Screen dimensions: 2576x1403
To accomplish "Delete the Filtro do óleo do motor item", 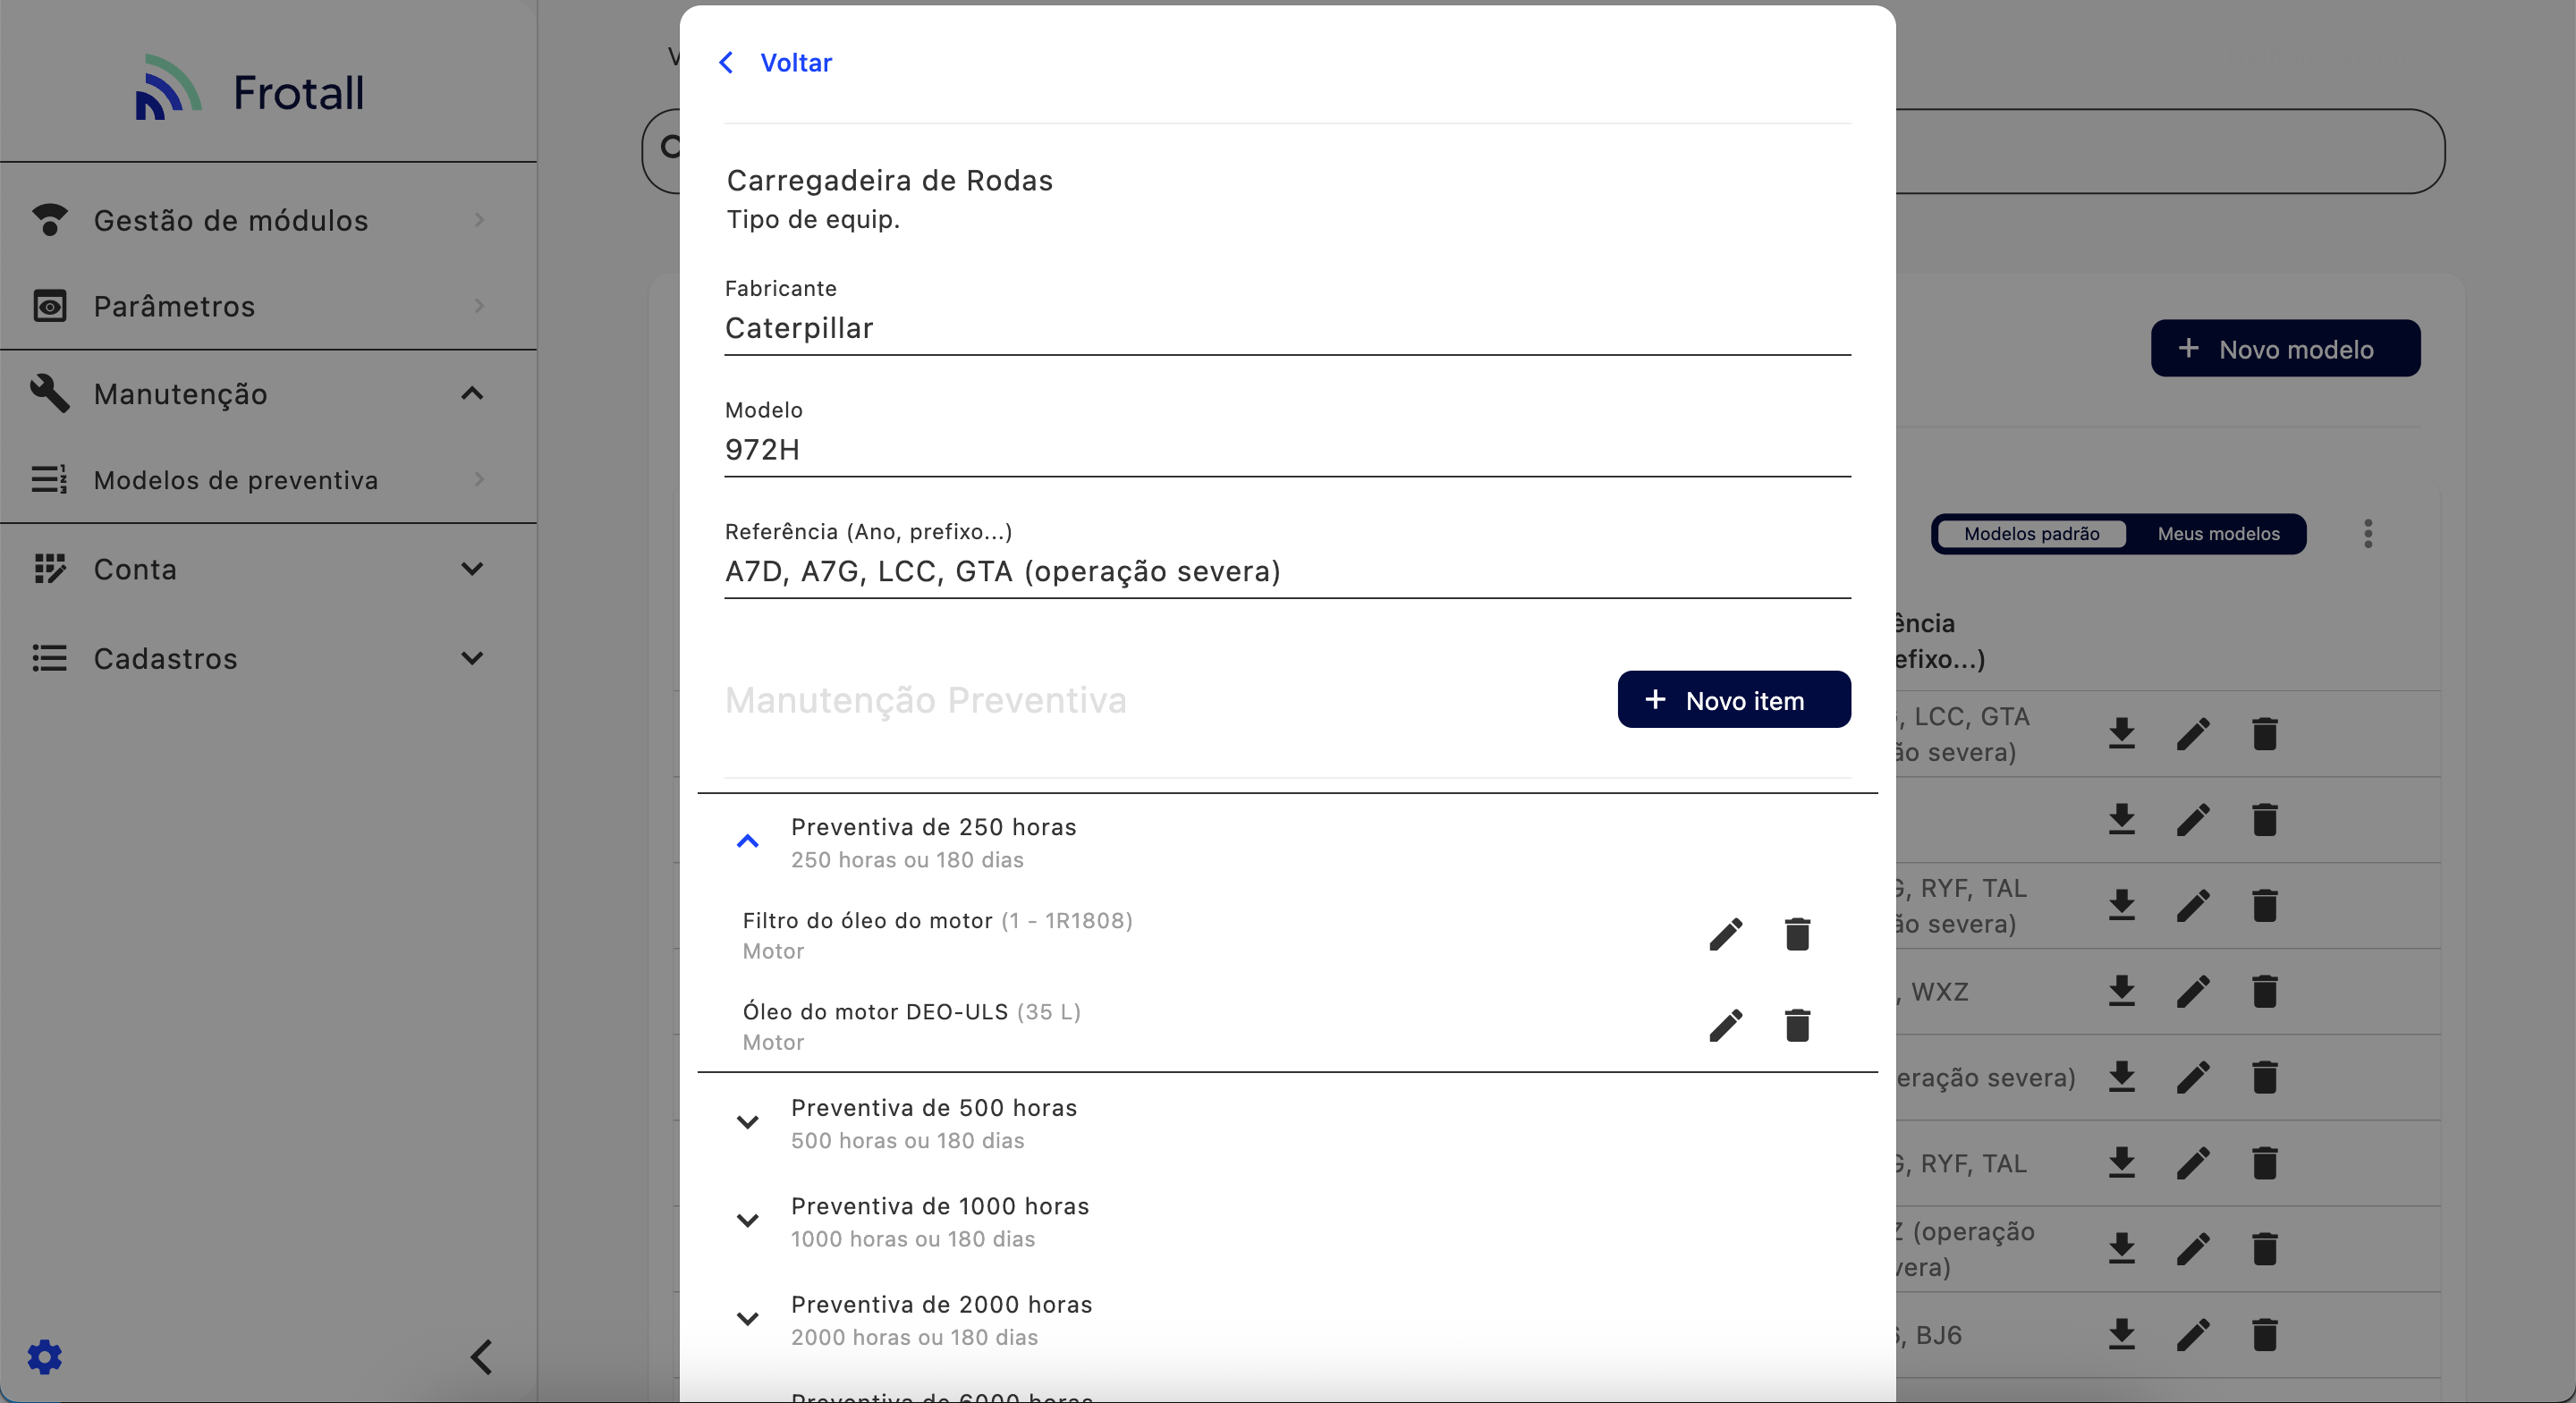I will tap(1797, 934).
